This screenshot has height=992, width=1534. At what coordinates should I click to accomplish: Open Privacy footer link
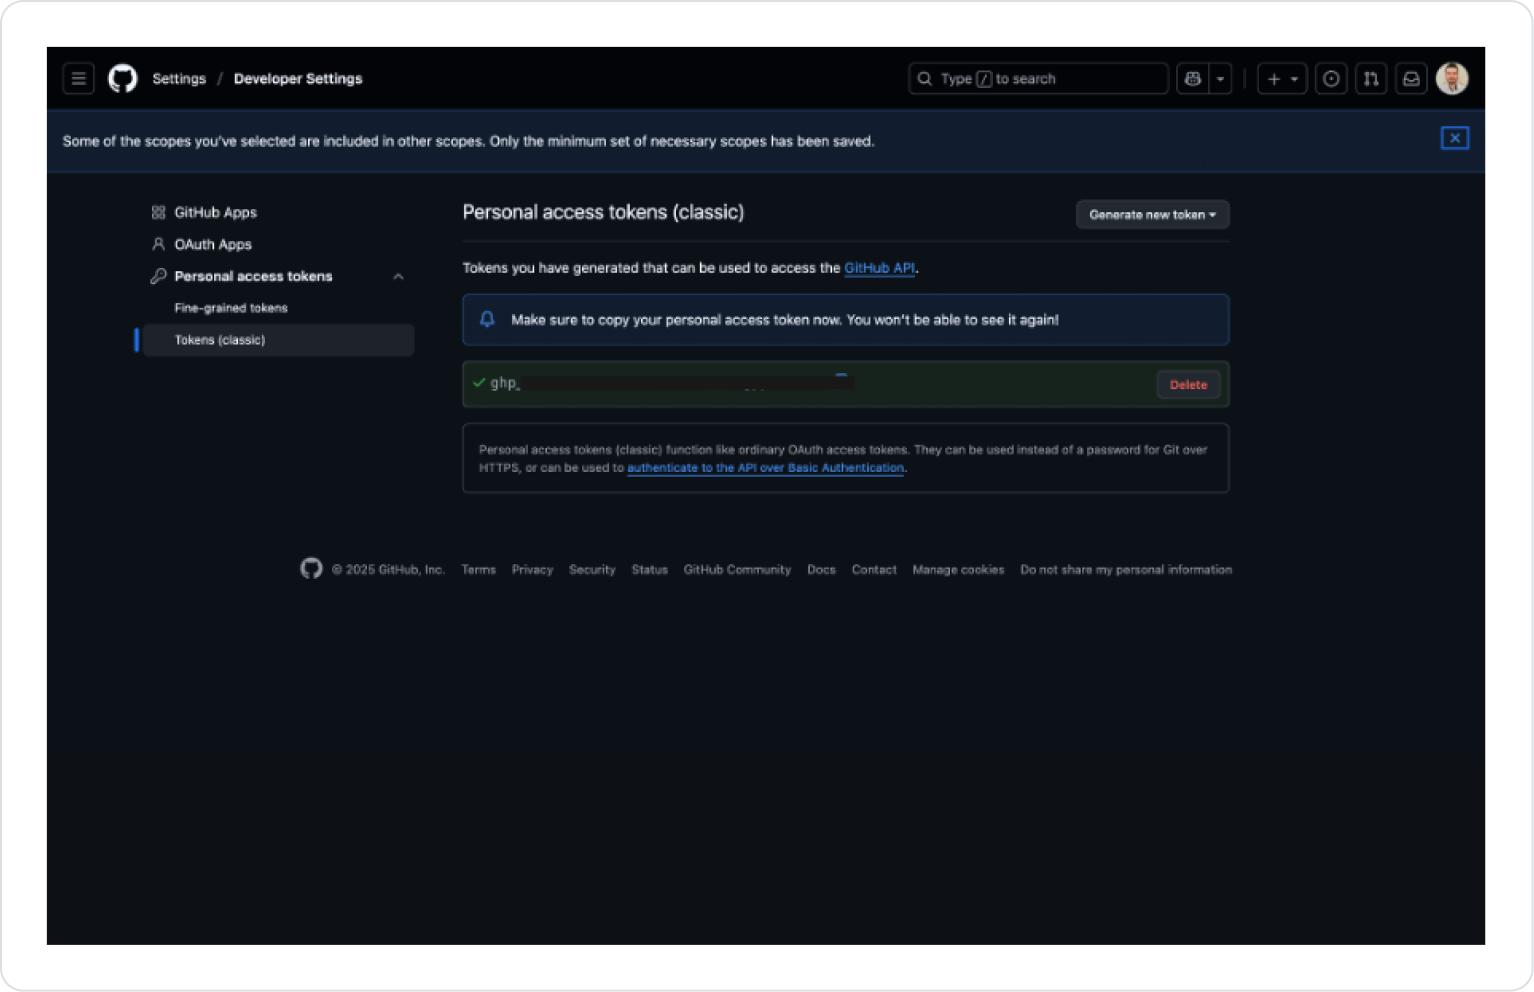click(x=532, y=569)
